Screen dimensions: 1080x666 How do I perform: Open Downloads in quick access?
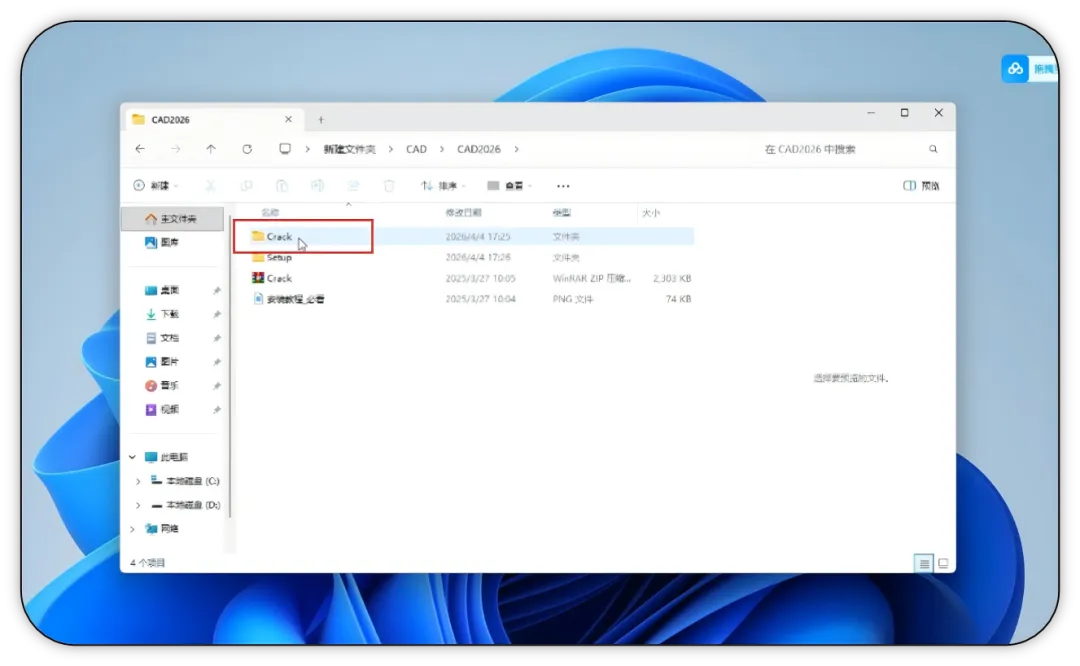163,314
